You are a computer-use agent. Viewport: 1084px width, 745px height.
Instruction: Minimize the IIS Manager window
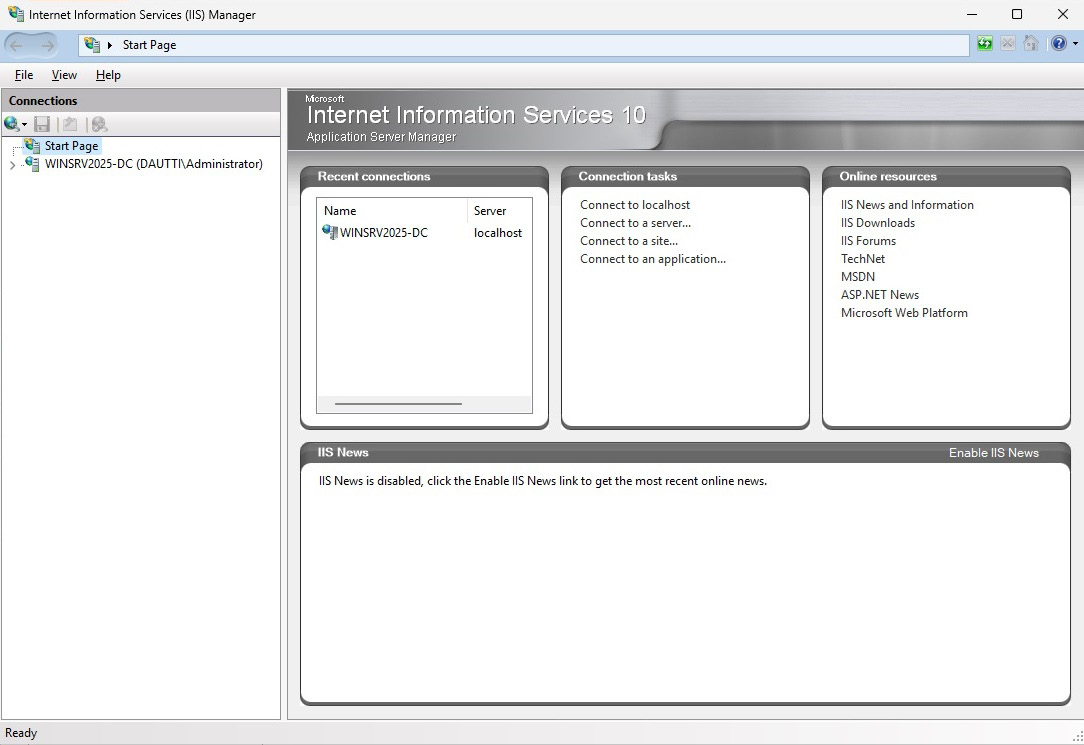tap(971, 15)
